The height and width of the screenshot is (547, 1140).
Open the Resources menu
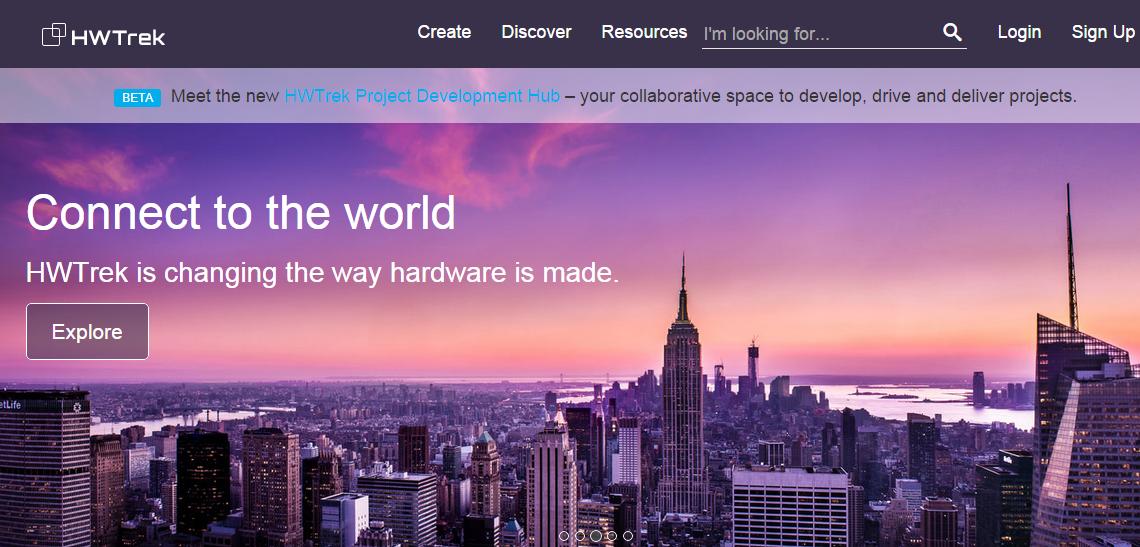coord(644,32)
